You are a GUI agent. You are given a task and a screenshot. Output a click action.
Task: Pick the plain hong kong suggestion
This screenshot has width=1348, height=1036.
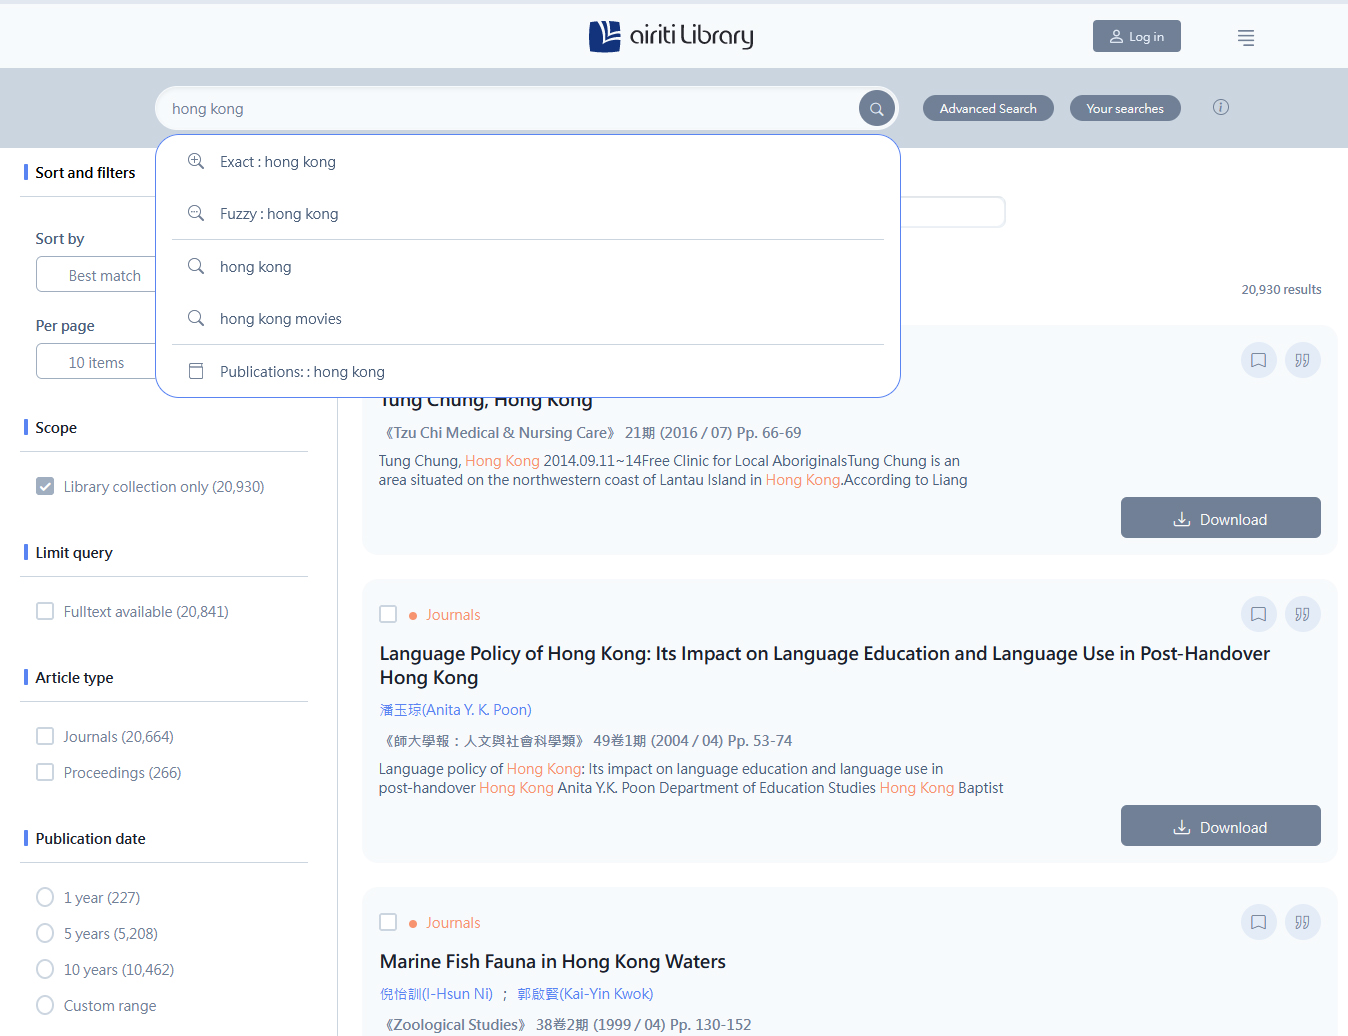[528, 267]
